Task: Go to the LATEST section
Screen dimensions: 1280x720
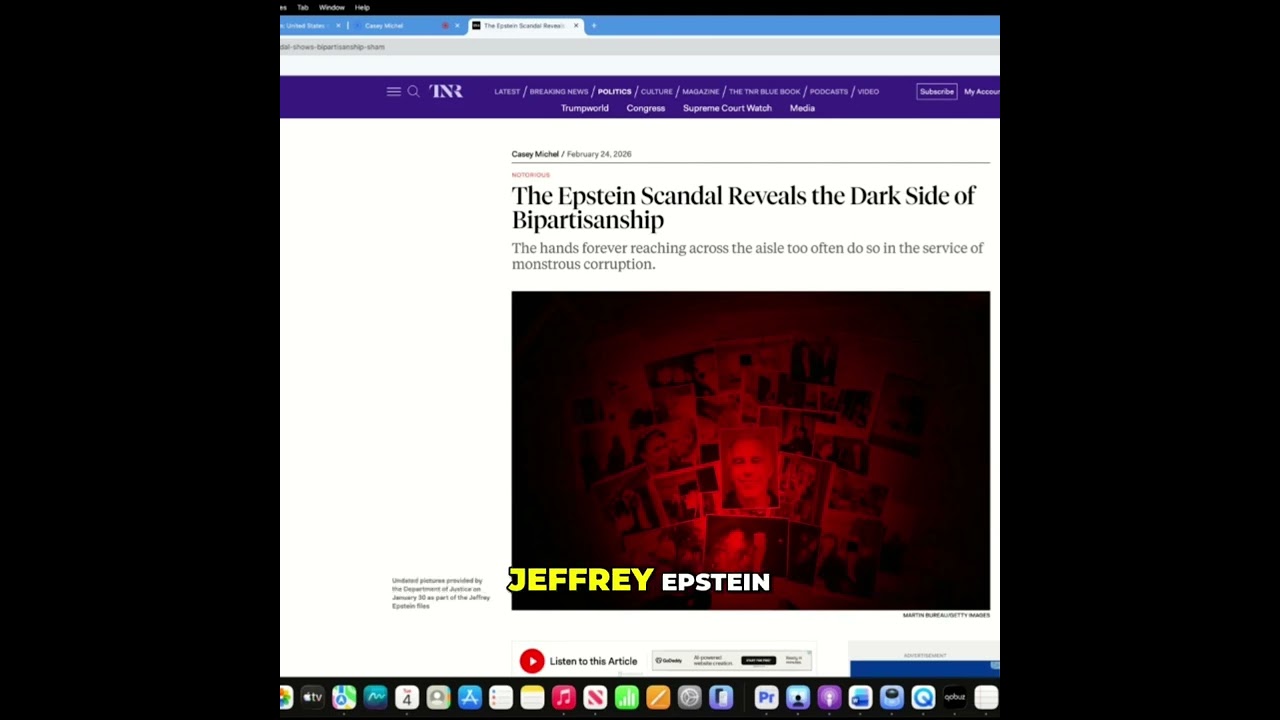Action: coord(507,91)
